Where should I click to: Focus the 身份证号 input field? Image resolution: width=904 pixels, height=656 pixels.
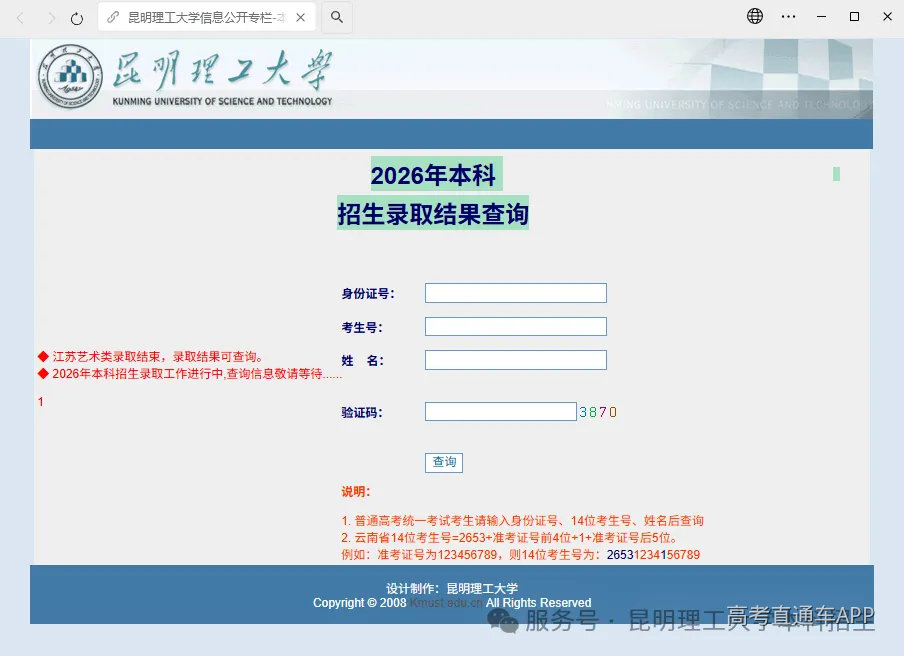tap(515, 293)
